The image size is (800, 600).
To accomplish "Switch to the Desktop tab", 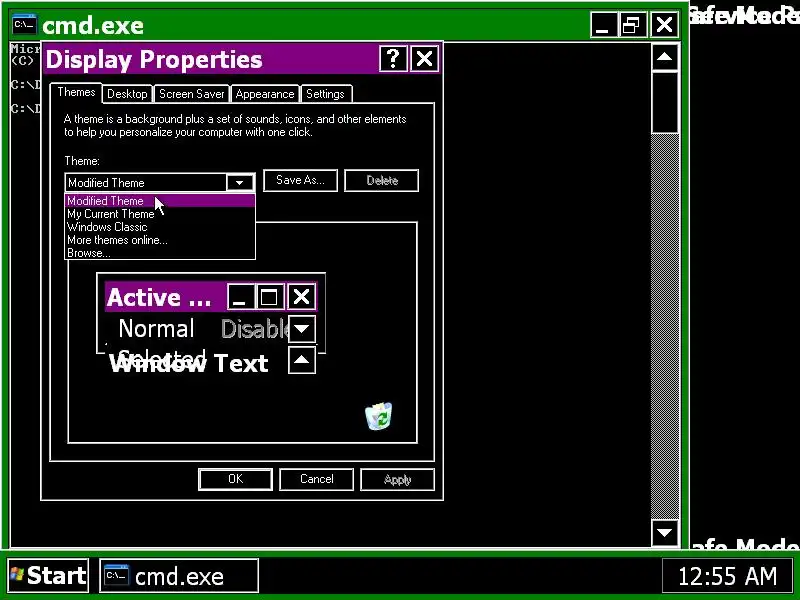I will pyautogui.click(x=127, y=94).
